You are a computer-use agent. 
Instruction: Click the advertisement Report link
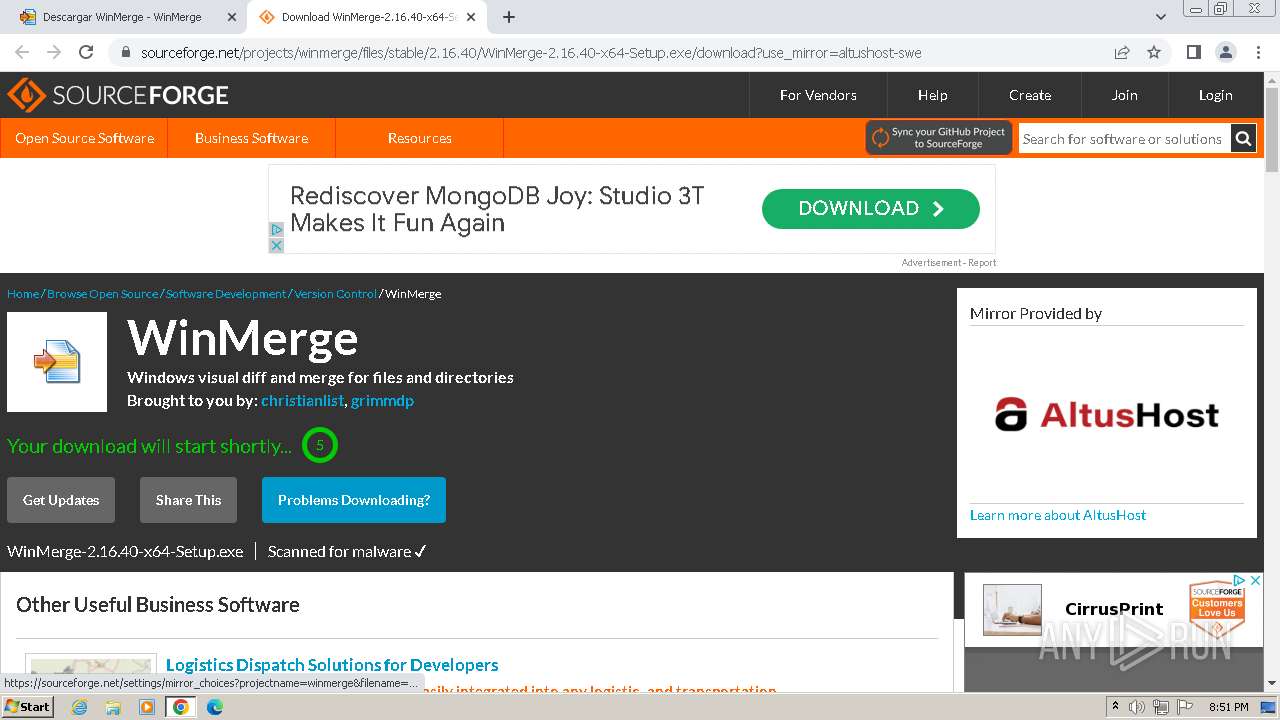click(982, 263)
